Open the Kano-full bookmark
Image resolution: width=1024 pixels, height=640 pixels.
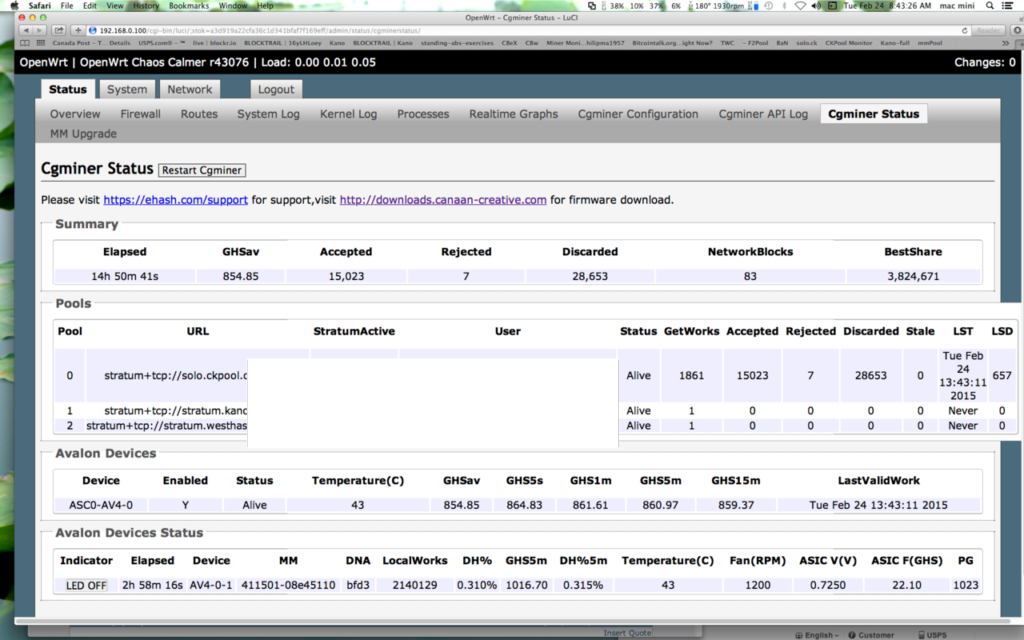point(895,43)
